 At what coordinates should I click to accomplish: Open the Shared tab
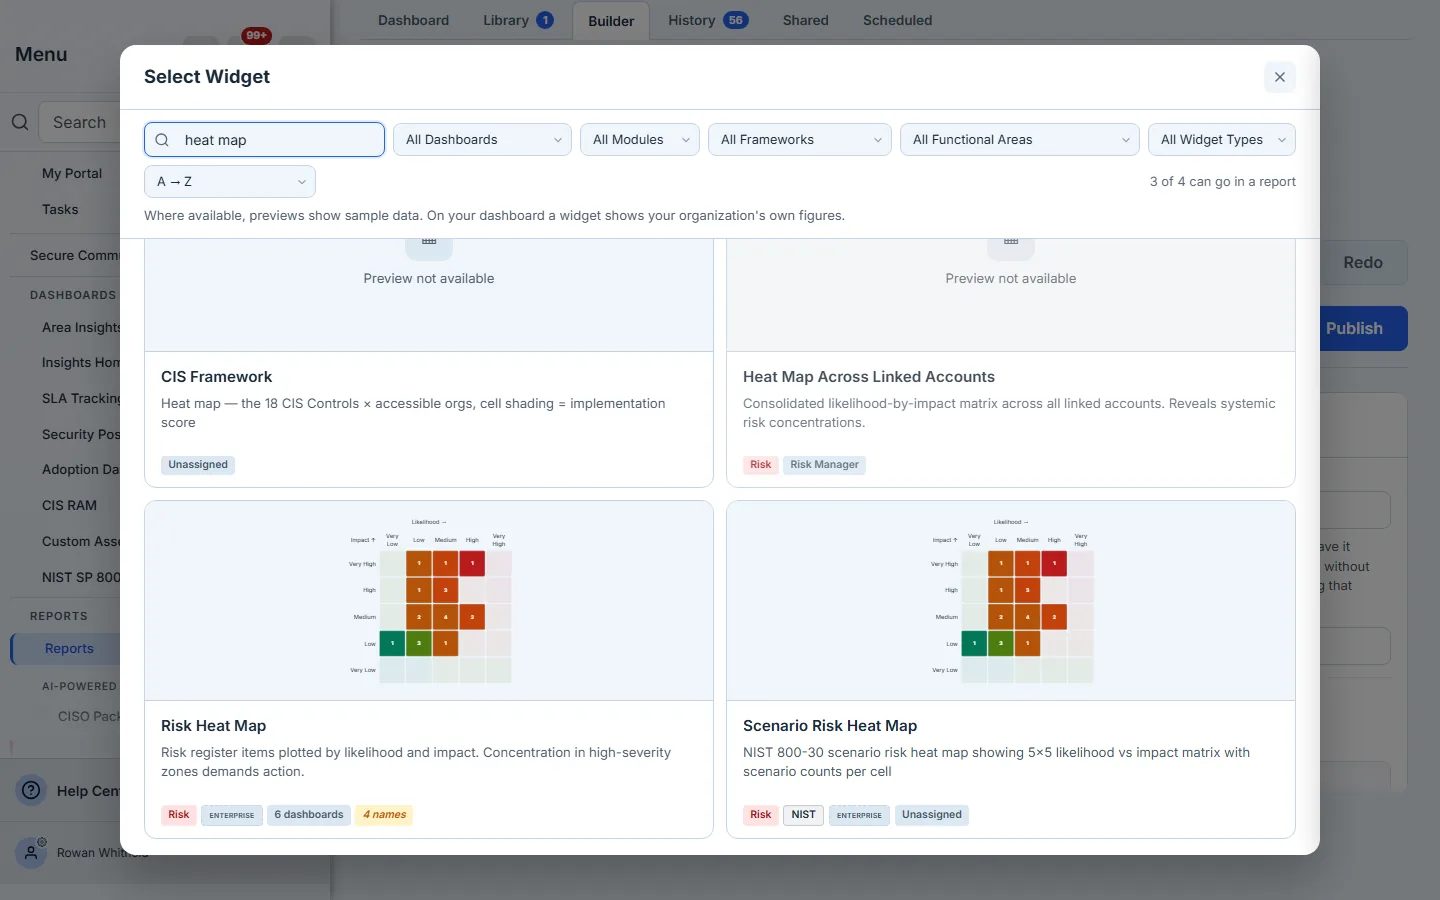(806, 20)
